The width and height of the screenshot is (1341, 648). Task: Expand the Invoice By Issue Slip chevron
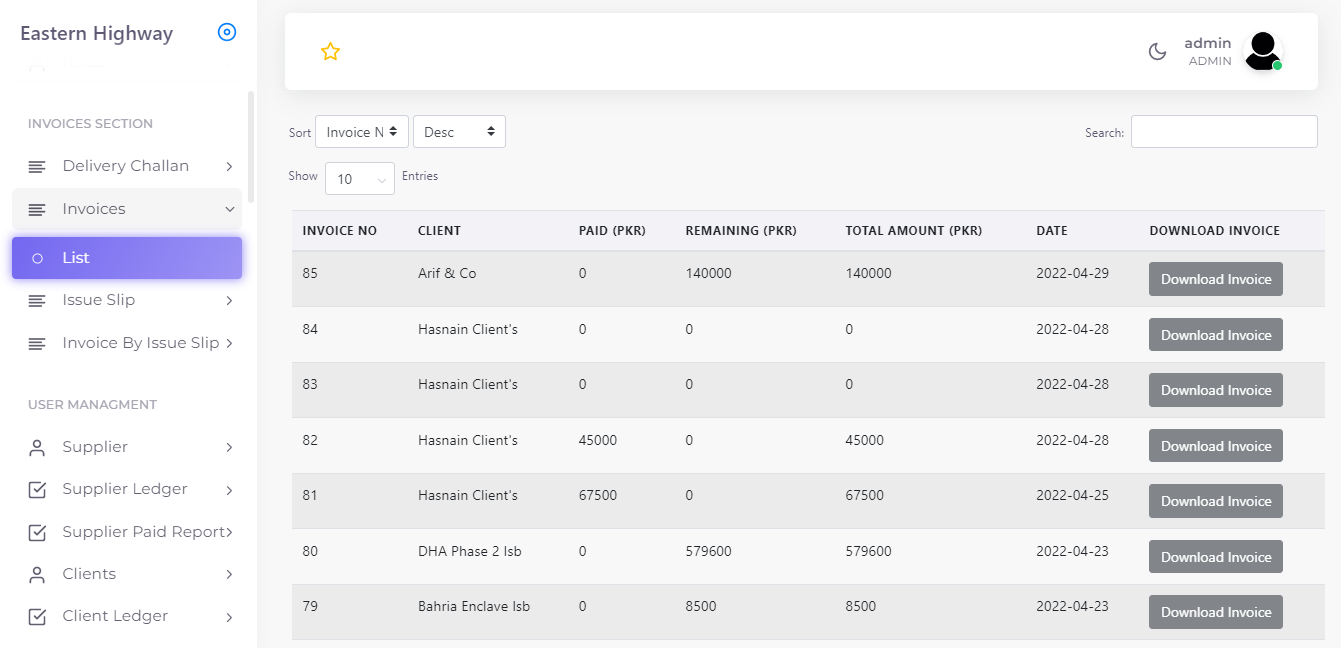coord(229,343)
